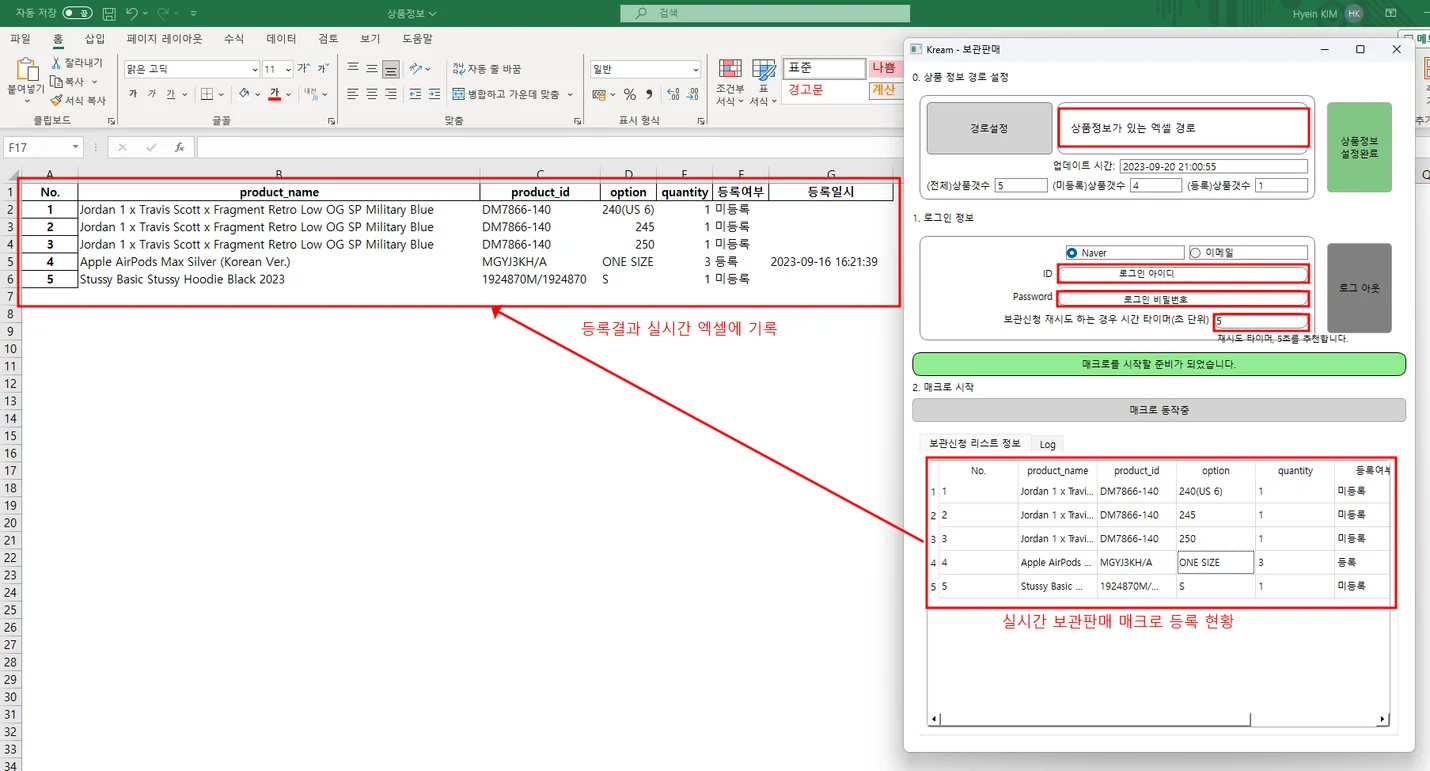Decrease font size with the smaller 가 icon

[x=322, y=69]
